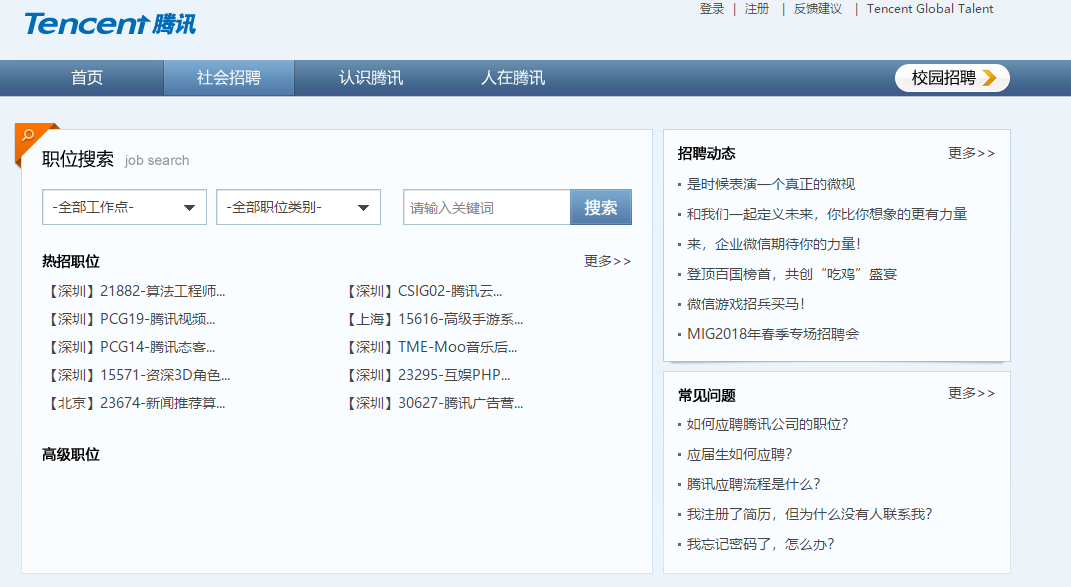
Task: Open job TME-Moo音乐后 listing
Action: tap(430, 347)
